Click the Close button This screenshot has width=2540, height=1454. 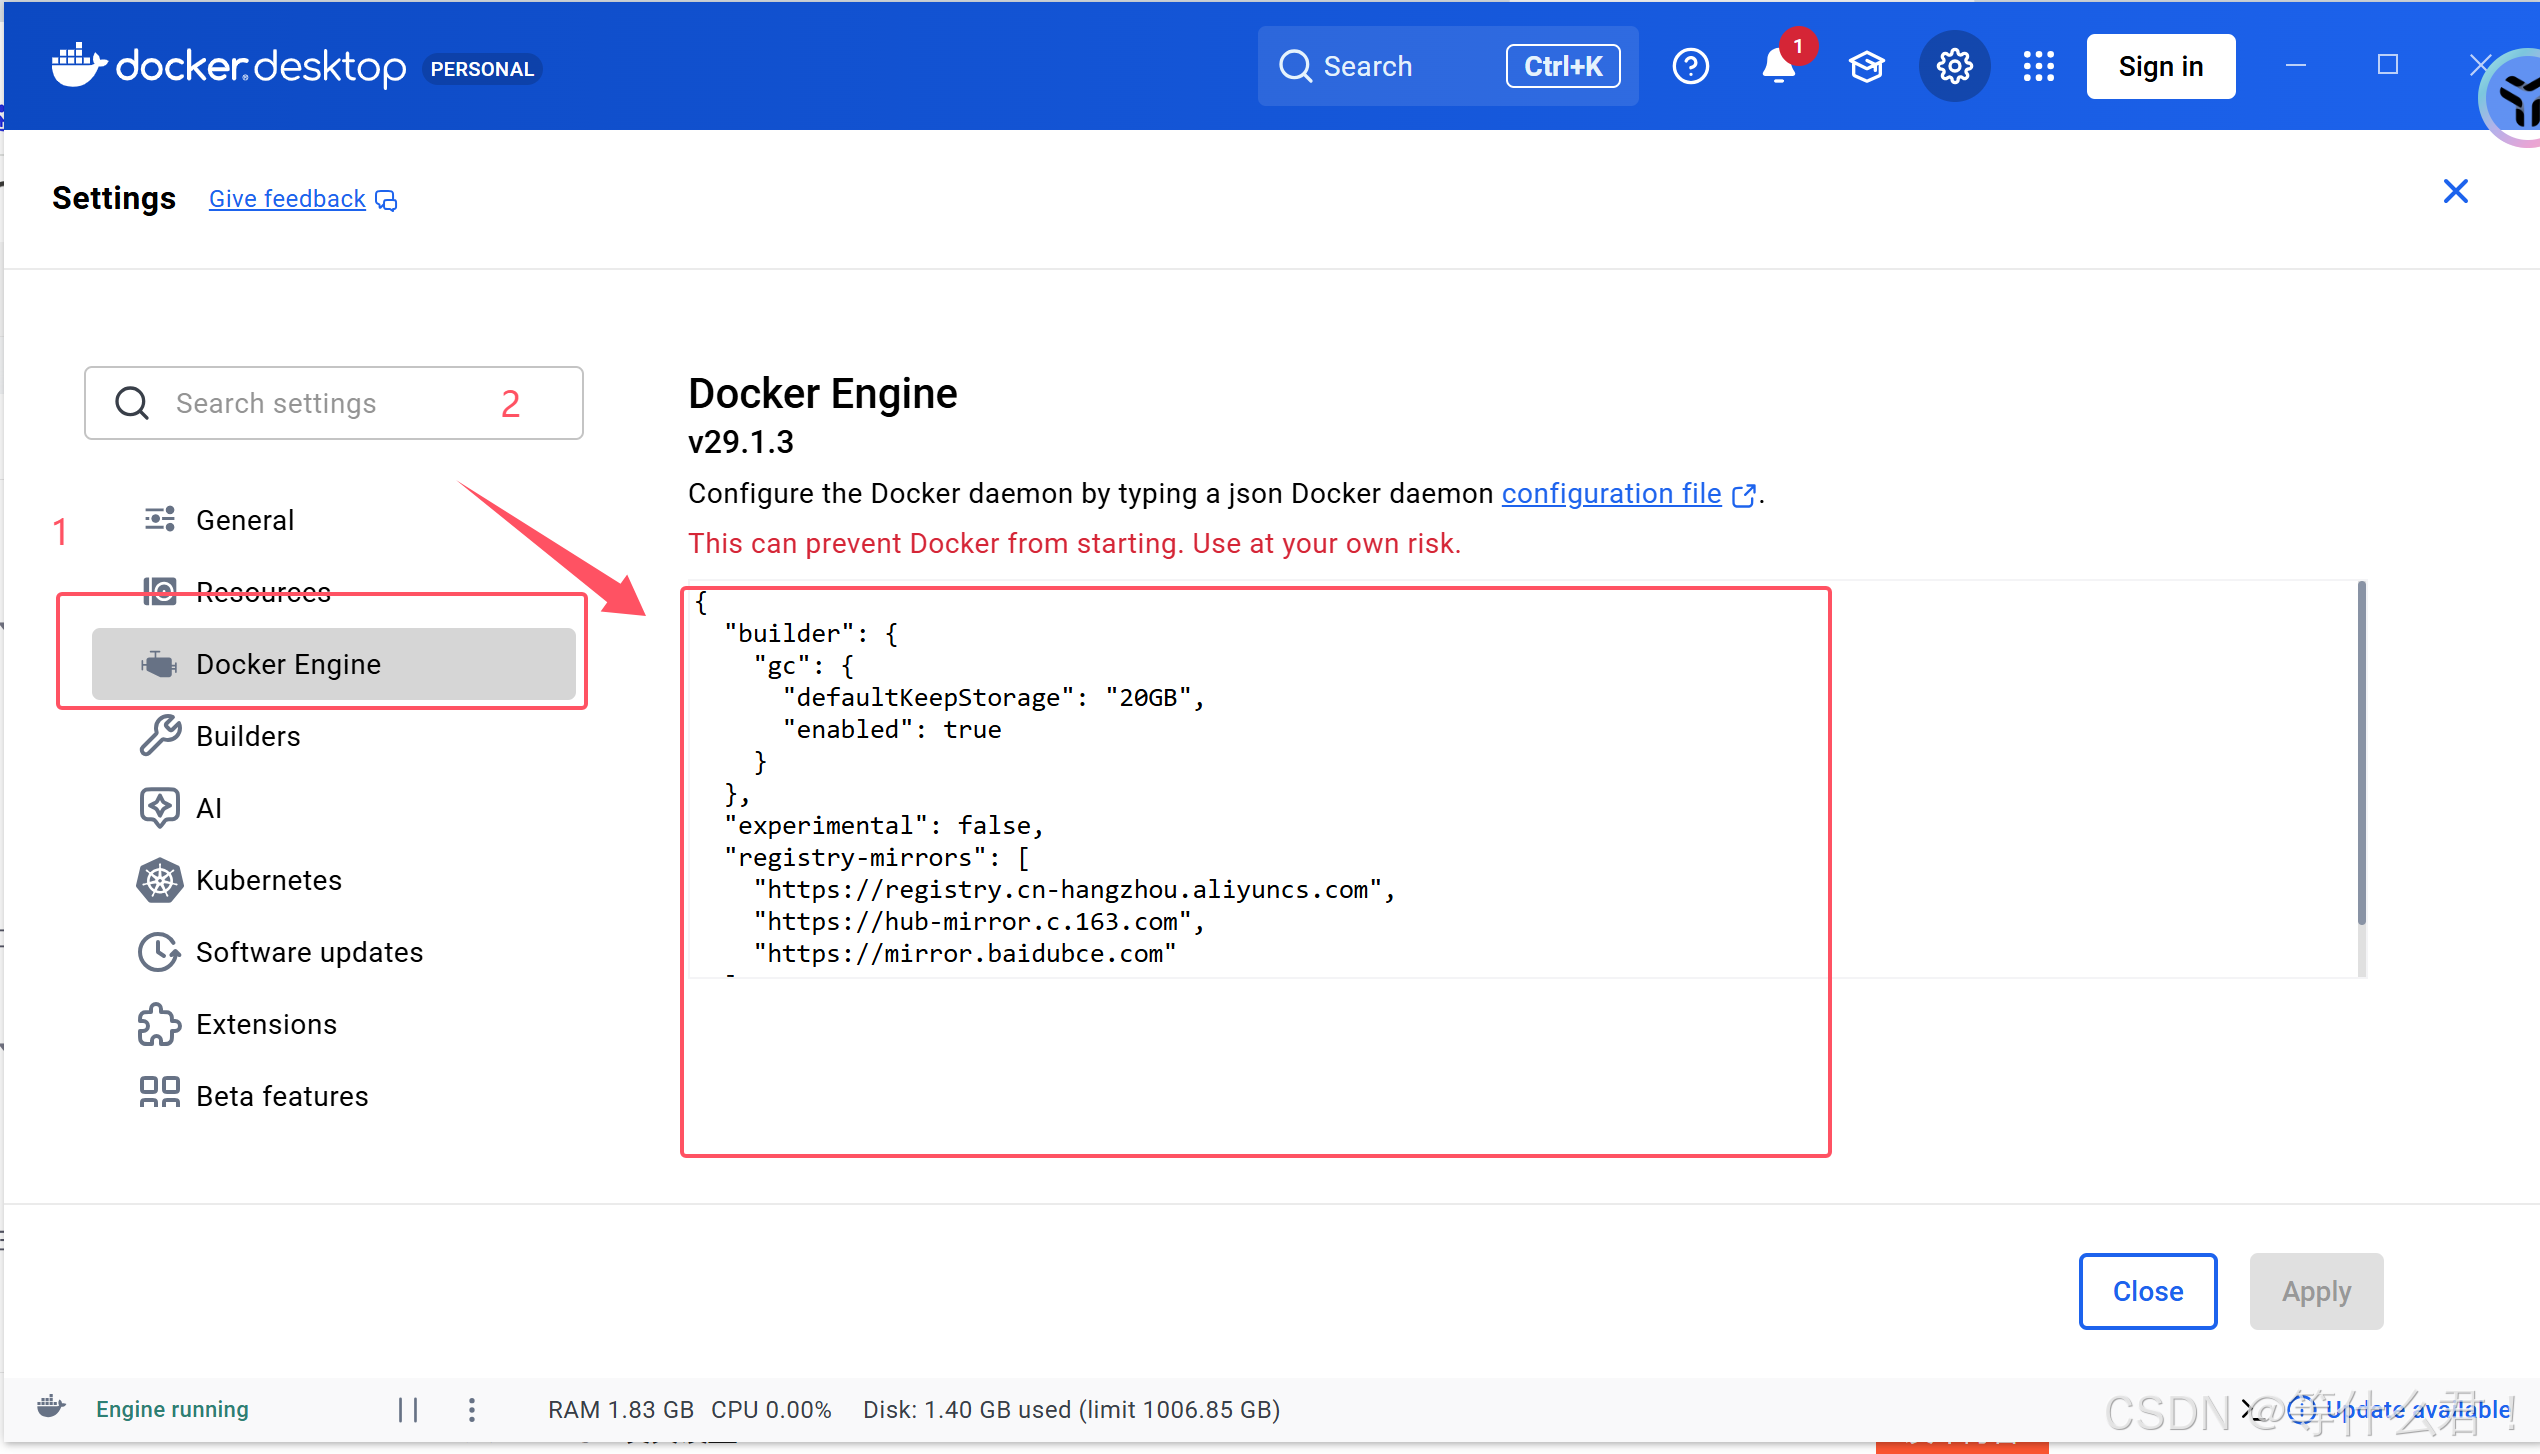tap(2147, 1291)
